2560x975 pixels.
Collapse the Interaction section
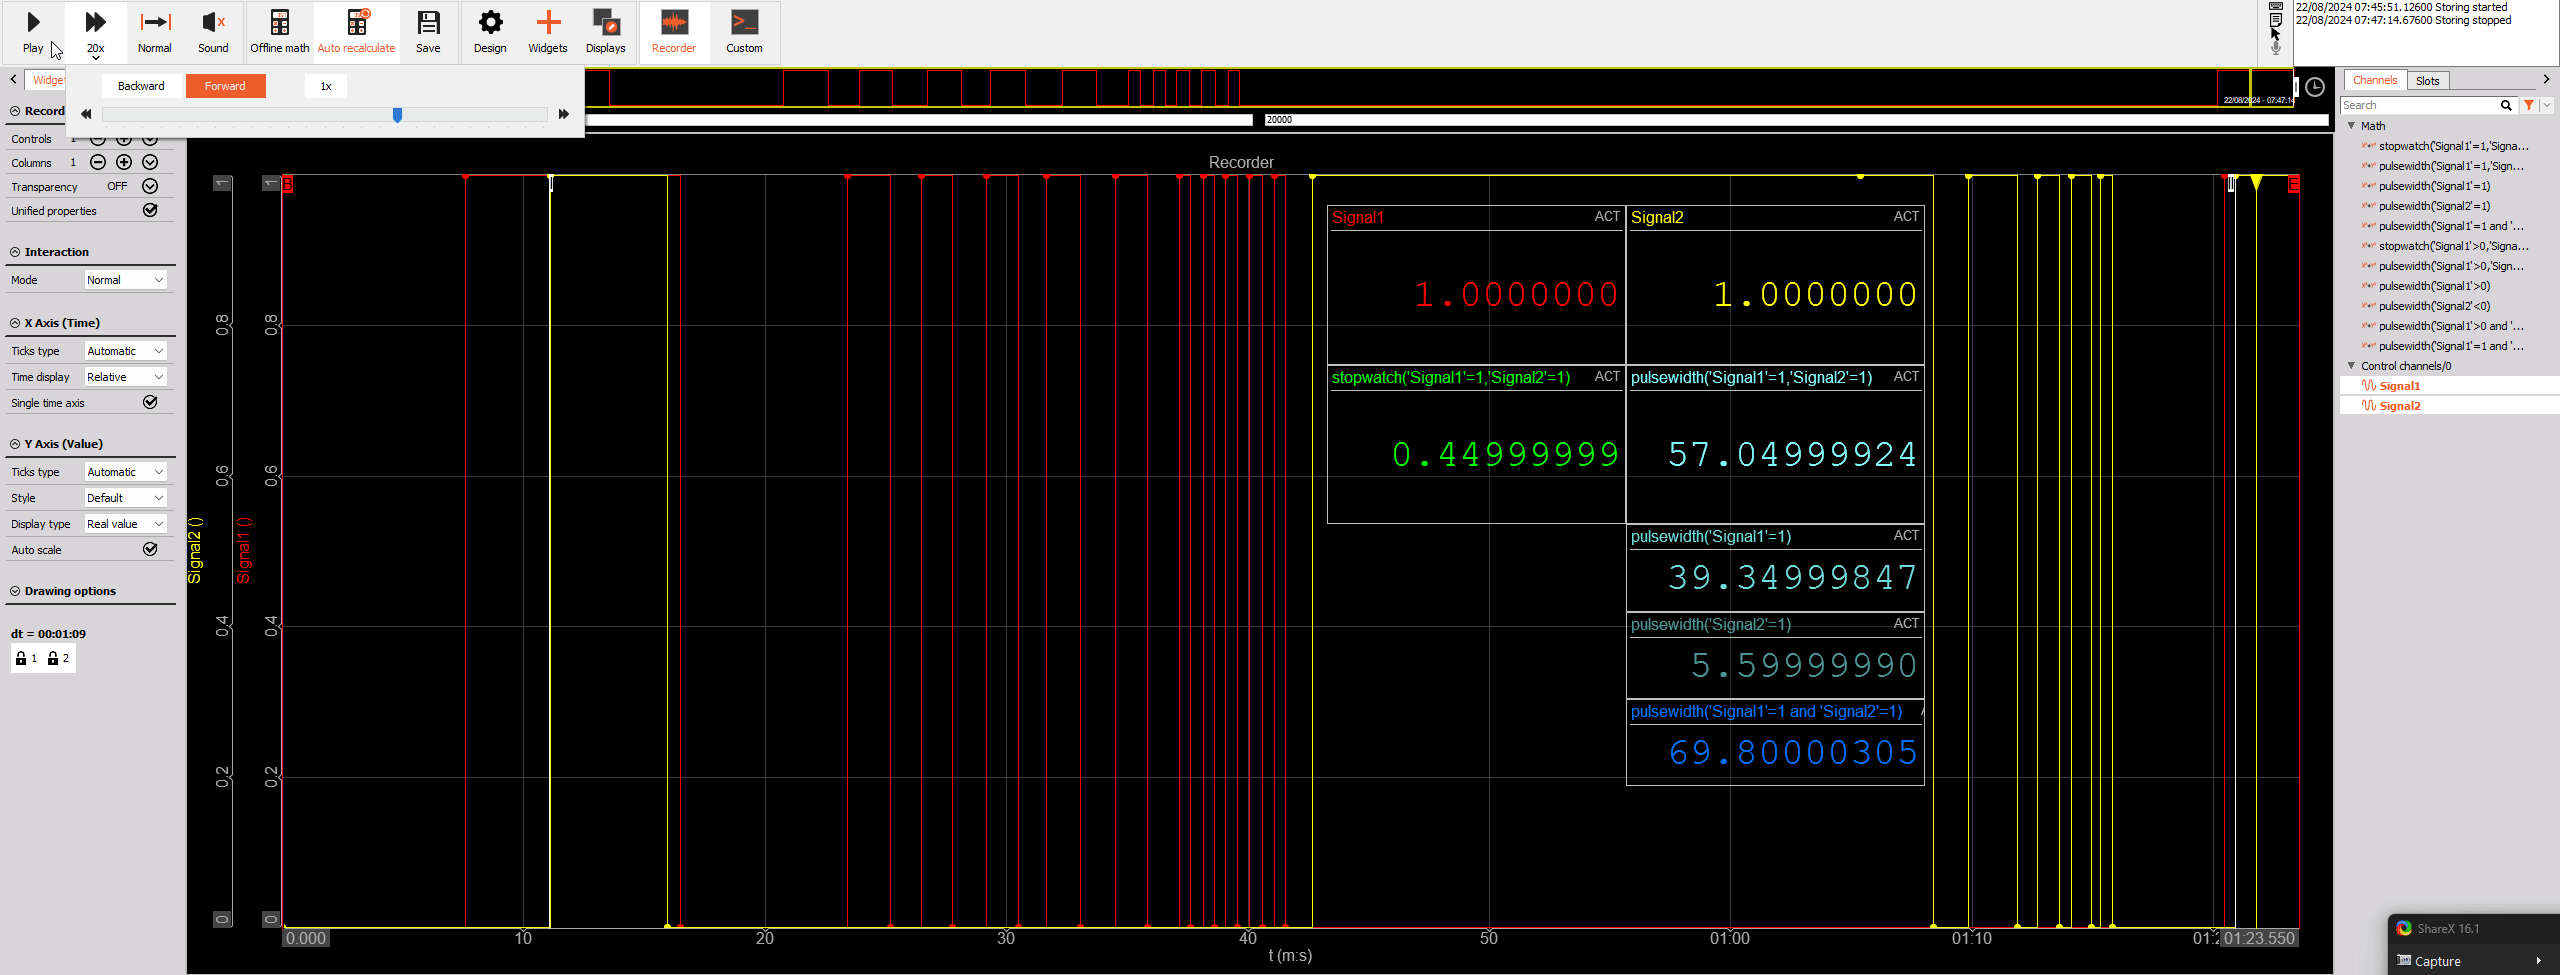click(15, 252)
